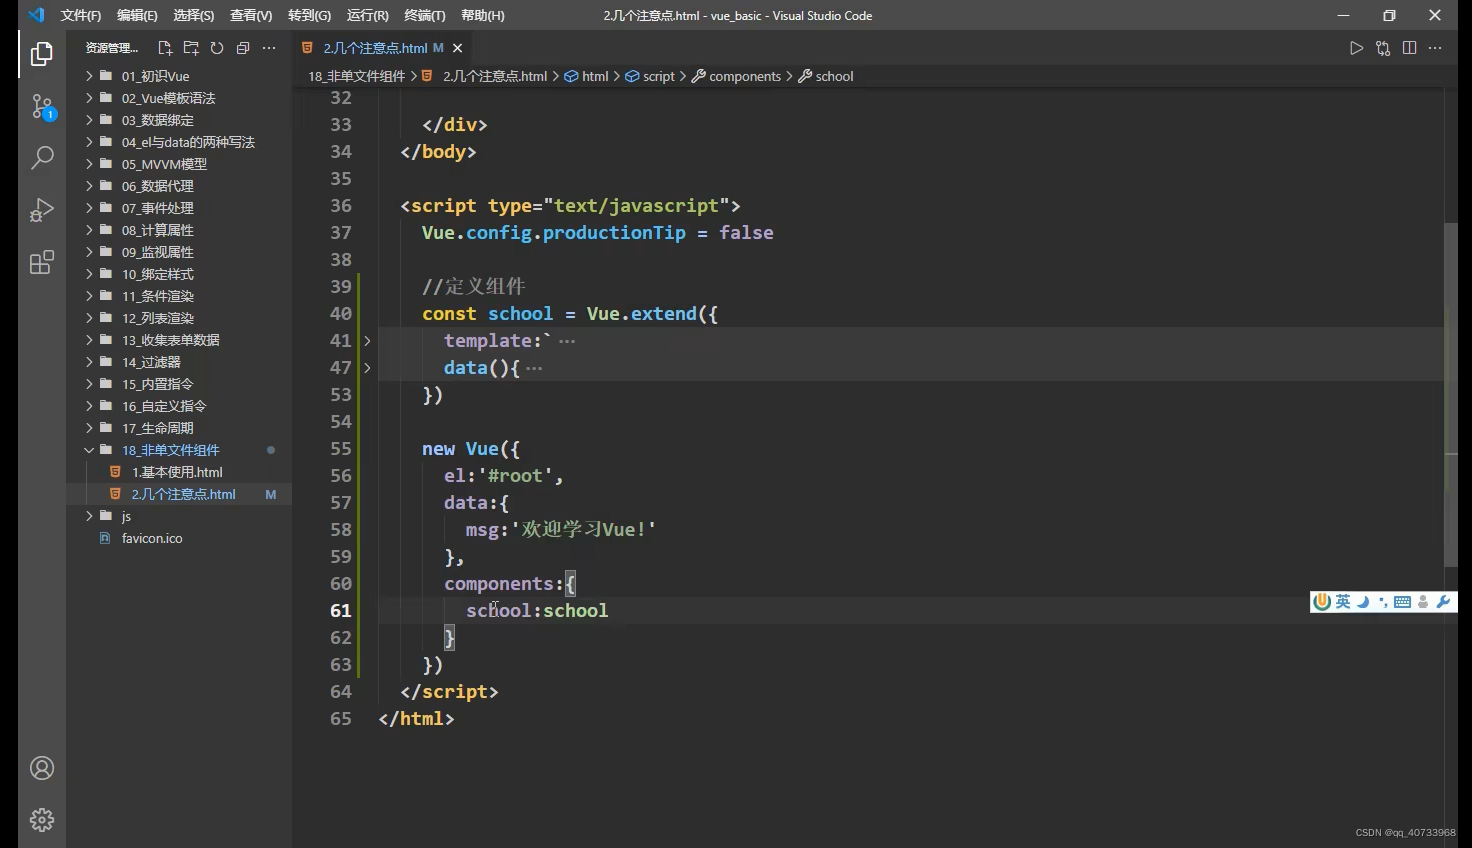
Task: Click the New Folder icon in explorer
Action: (191, 48)
